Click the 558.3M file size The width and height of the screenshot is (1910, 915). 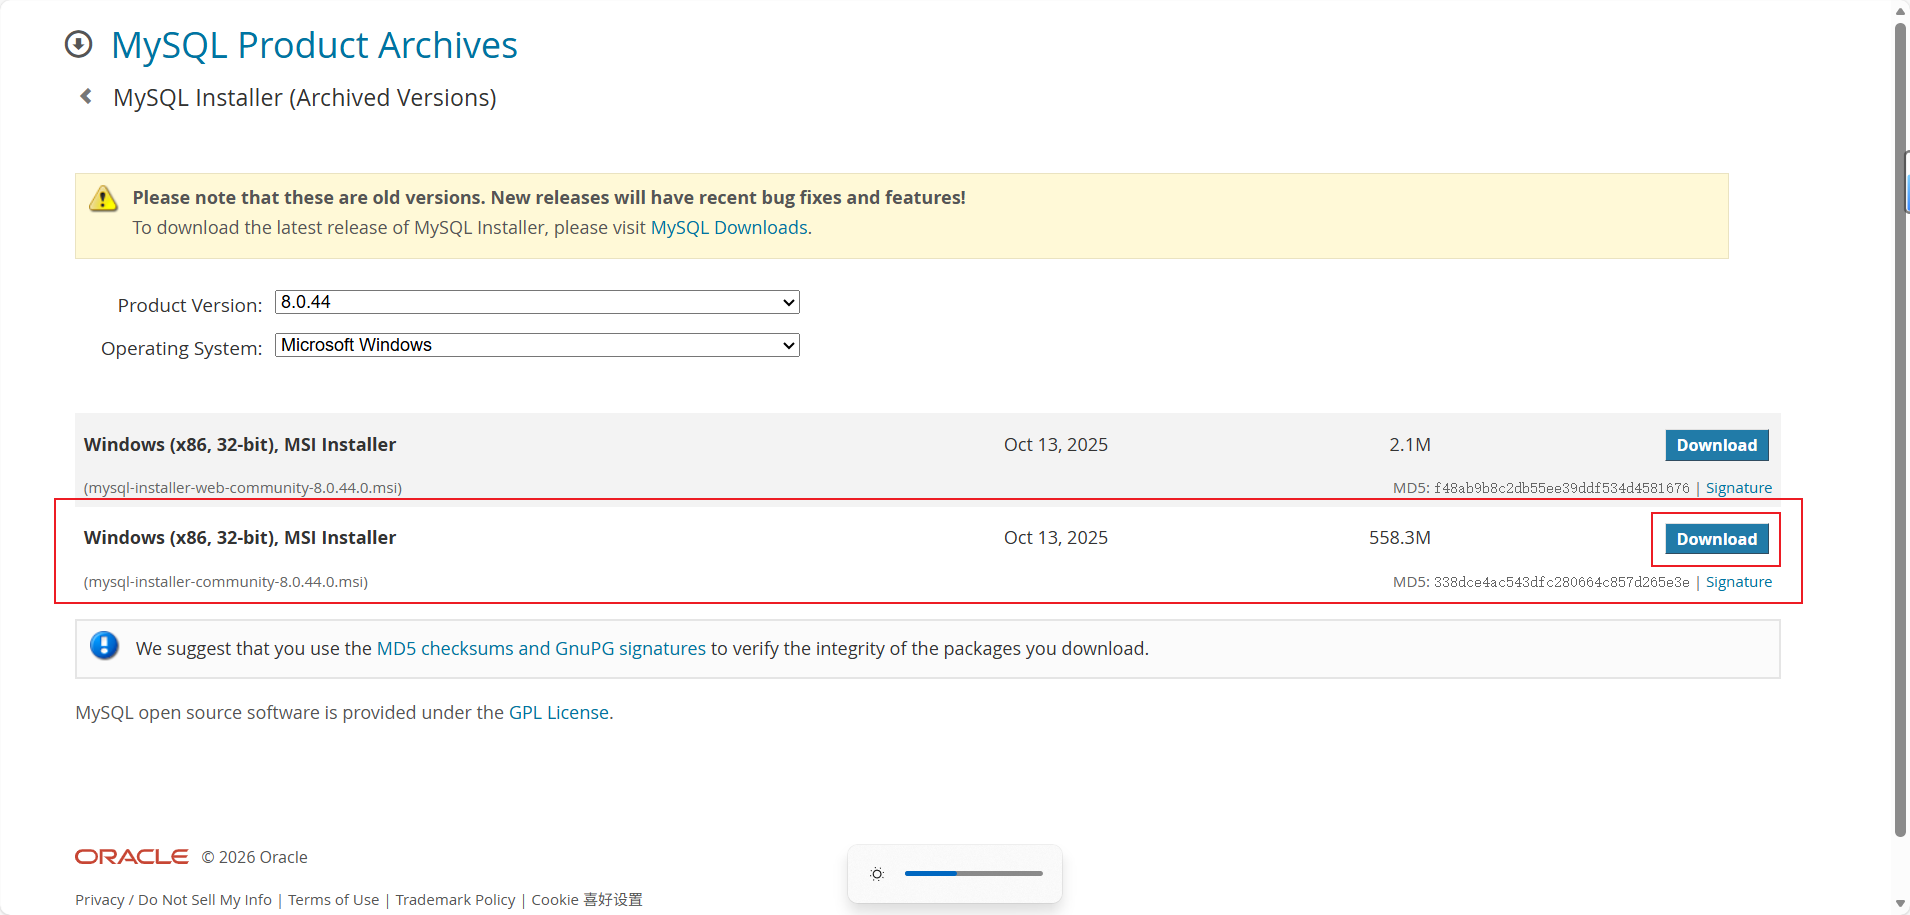click(1399, 538)
